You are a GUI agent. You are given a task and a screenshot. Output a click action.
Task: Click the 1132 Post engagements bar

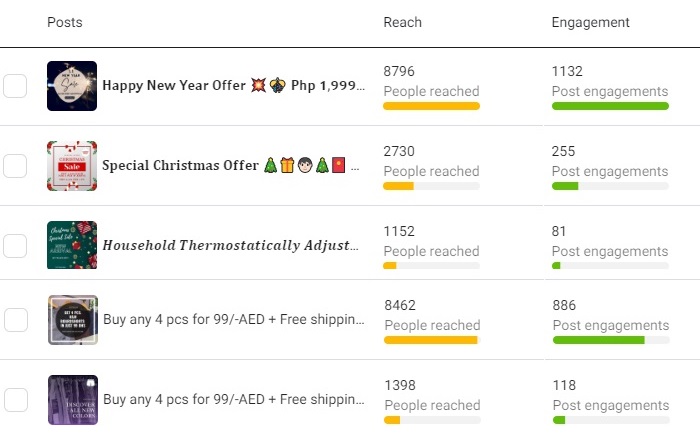610,105
